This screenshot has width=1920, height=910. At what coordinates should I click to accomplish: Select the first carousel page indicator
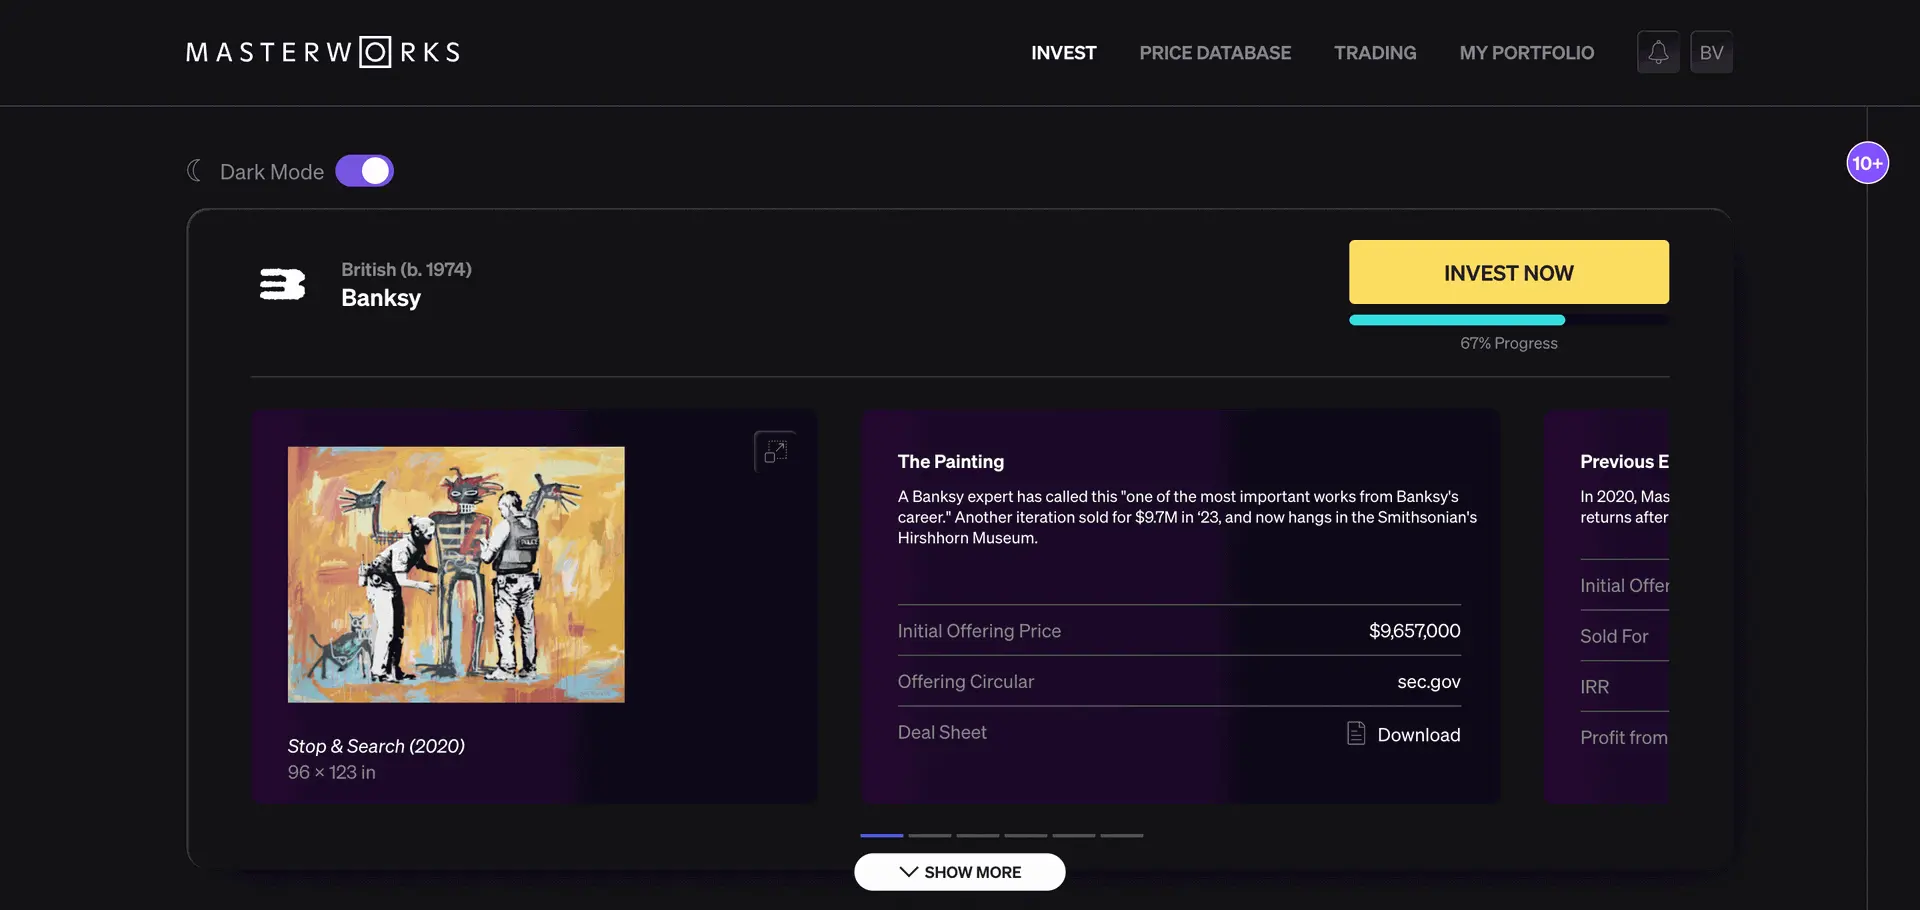pyautogui.click(x=882, y=835)
